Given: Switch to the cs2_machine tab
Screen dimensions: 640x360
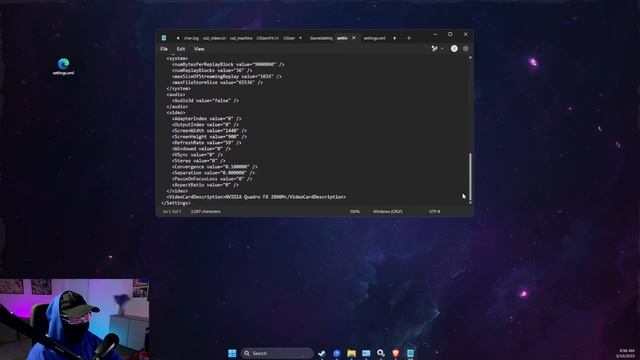Looking at the screenshot, I should coord(241,38).
